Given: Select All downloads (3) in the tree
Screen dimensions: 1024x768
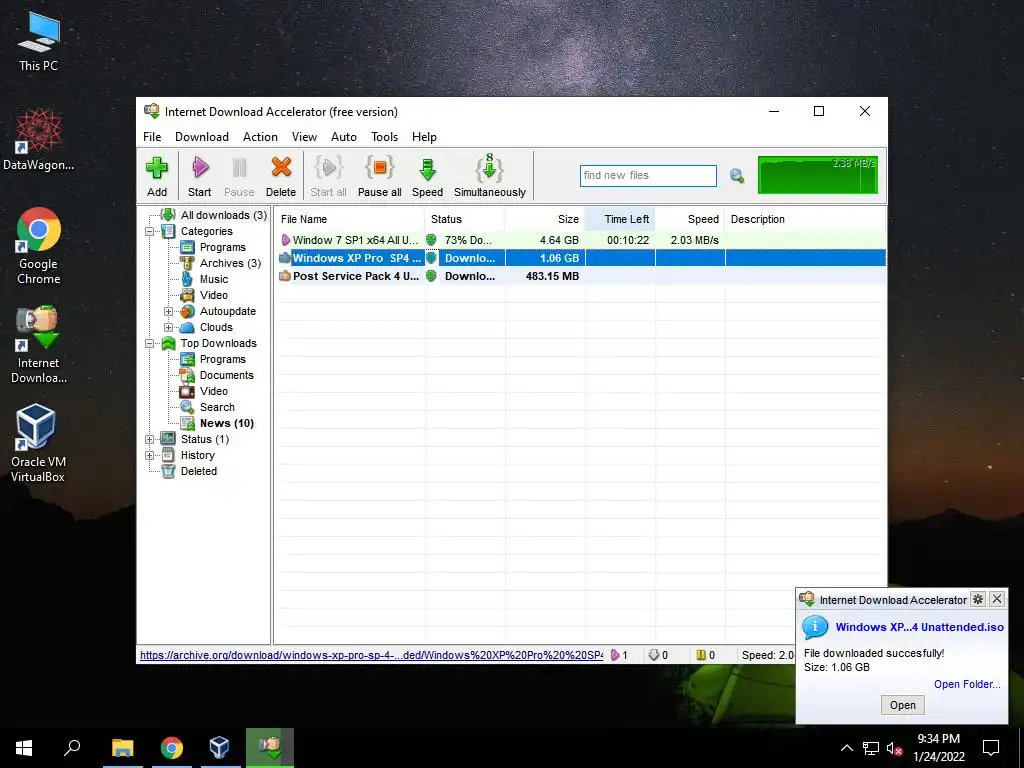Looking at the screenshot, I should 223,215.
